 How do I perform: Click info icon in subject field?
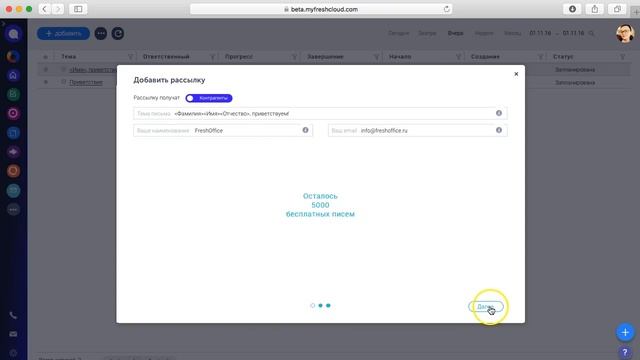[x=499, y=113]
